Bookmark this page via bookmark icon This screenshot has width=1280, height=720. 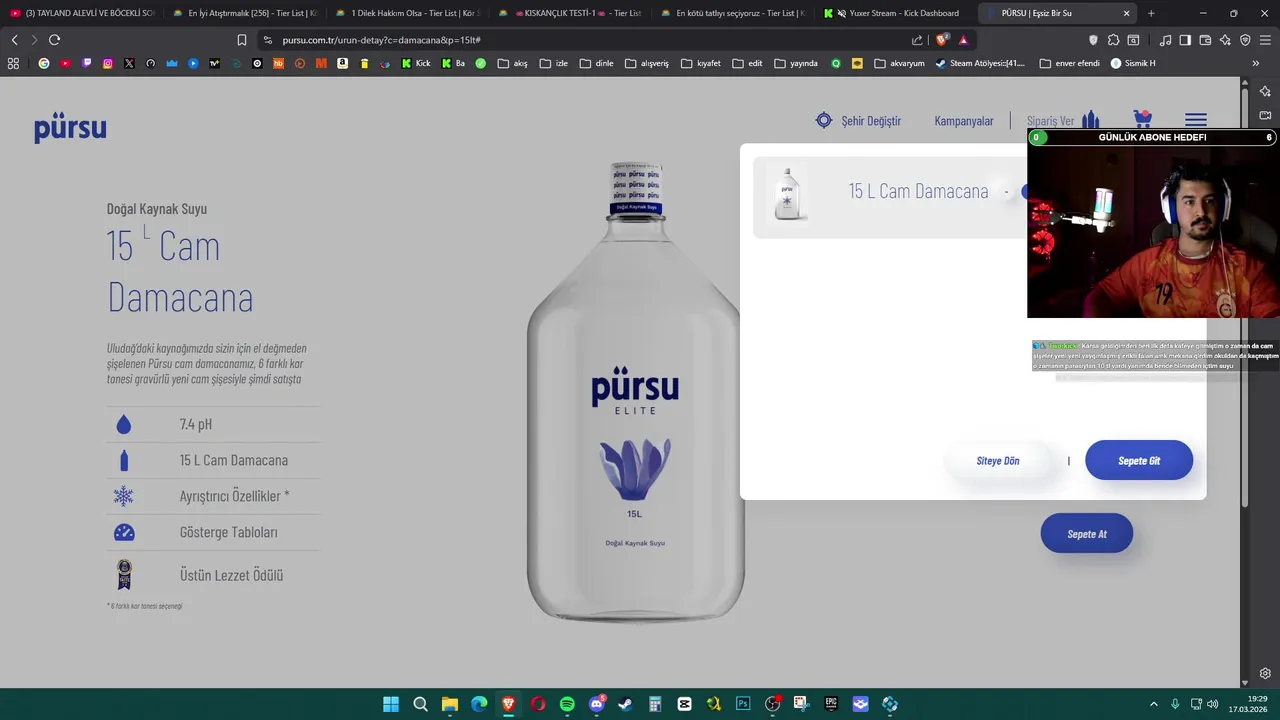[242, 40]
